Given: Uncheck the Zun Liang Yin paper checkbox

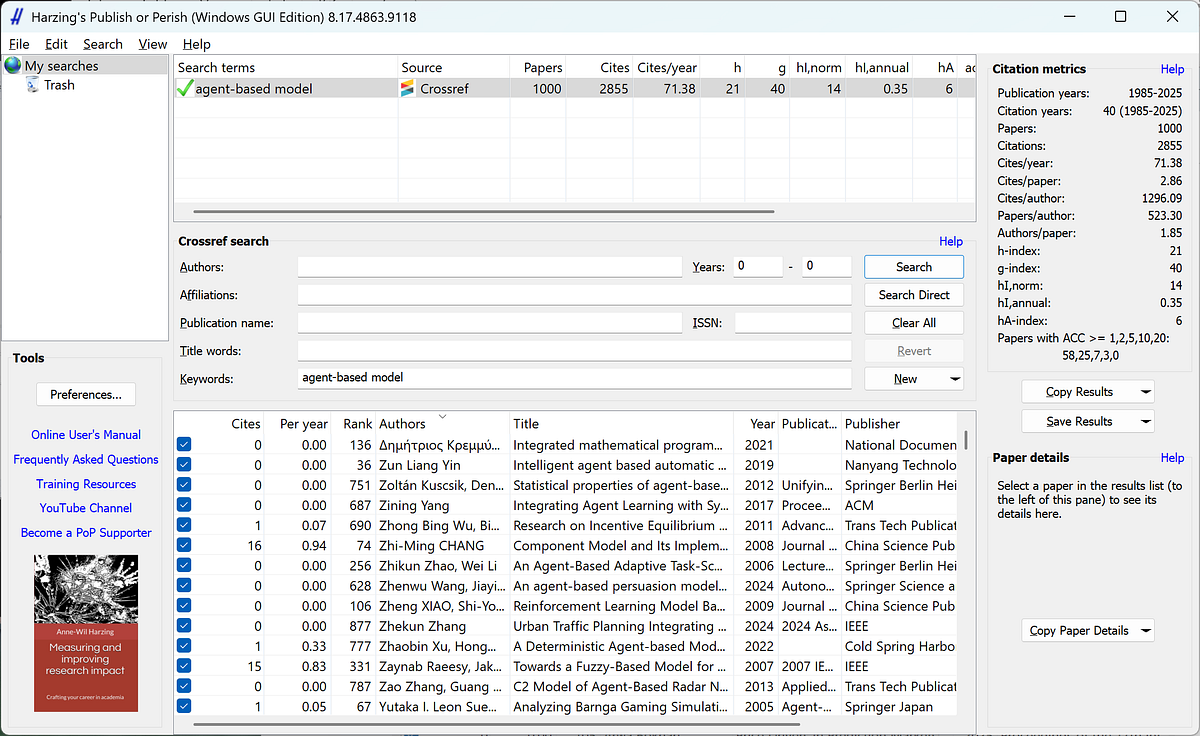Looking at the screenshot, I should (184, 466).
